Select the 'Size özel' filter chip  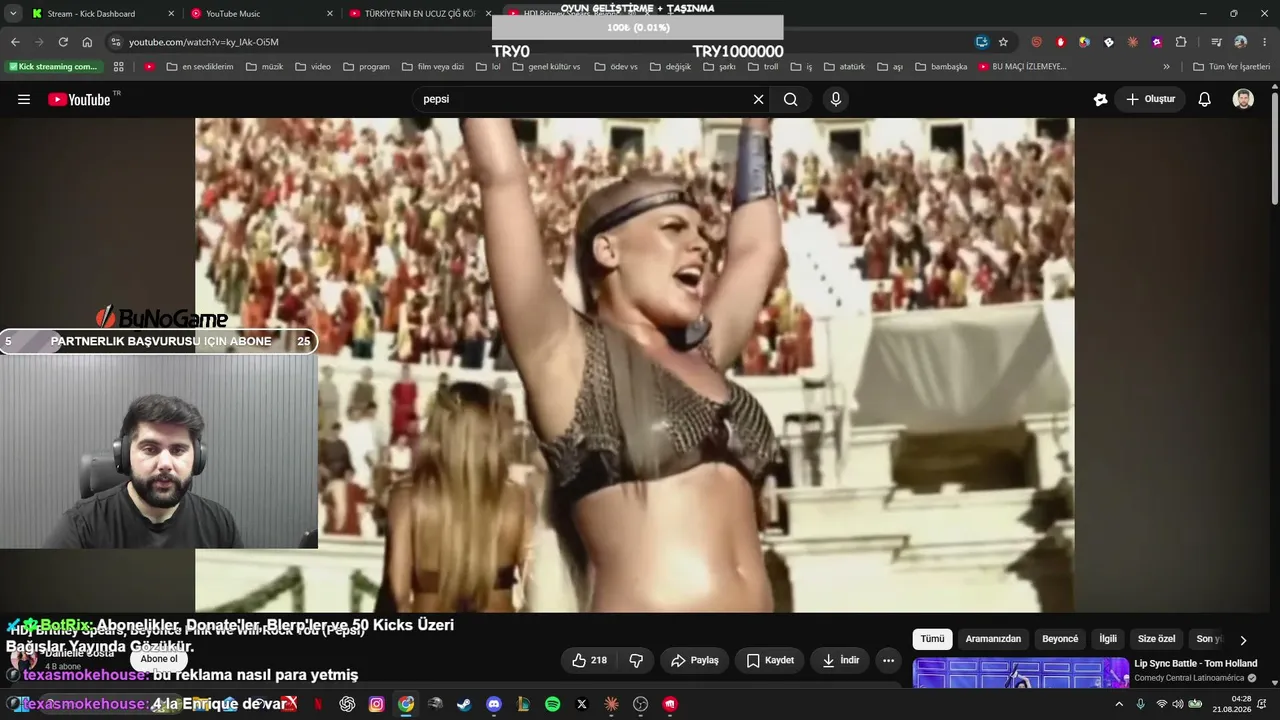coord(1157,639)
